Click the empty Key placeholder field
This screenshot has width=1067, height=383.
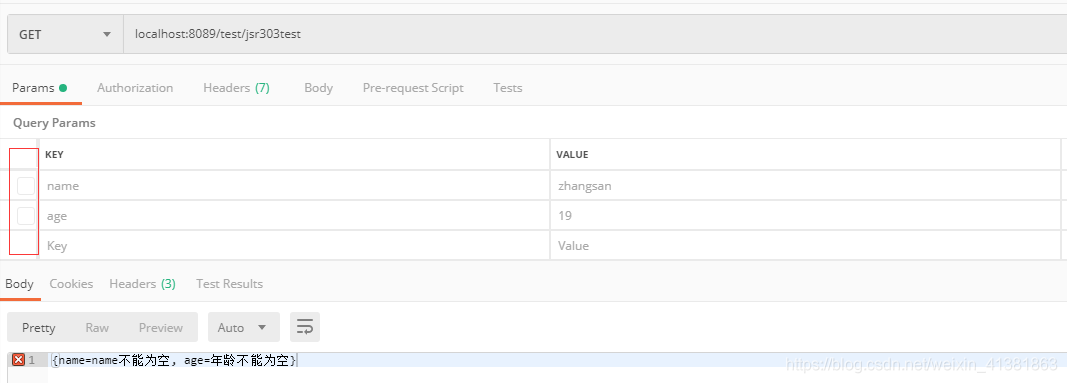pyautogui.click(x=294, y=246)
